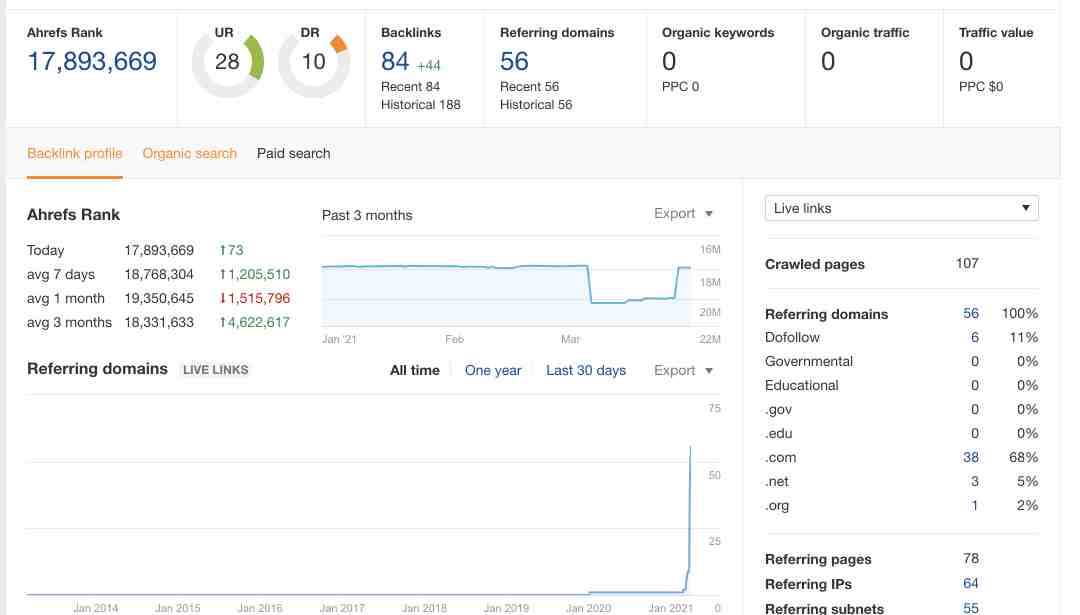Click the .com 68% percentage
The image size is (1080, 615).
pyautogui.click(x=1024, y=457)
